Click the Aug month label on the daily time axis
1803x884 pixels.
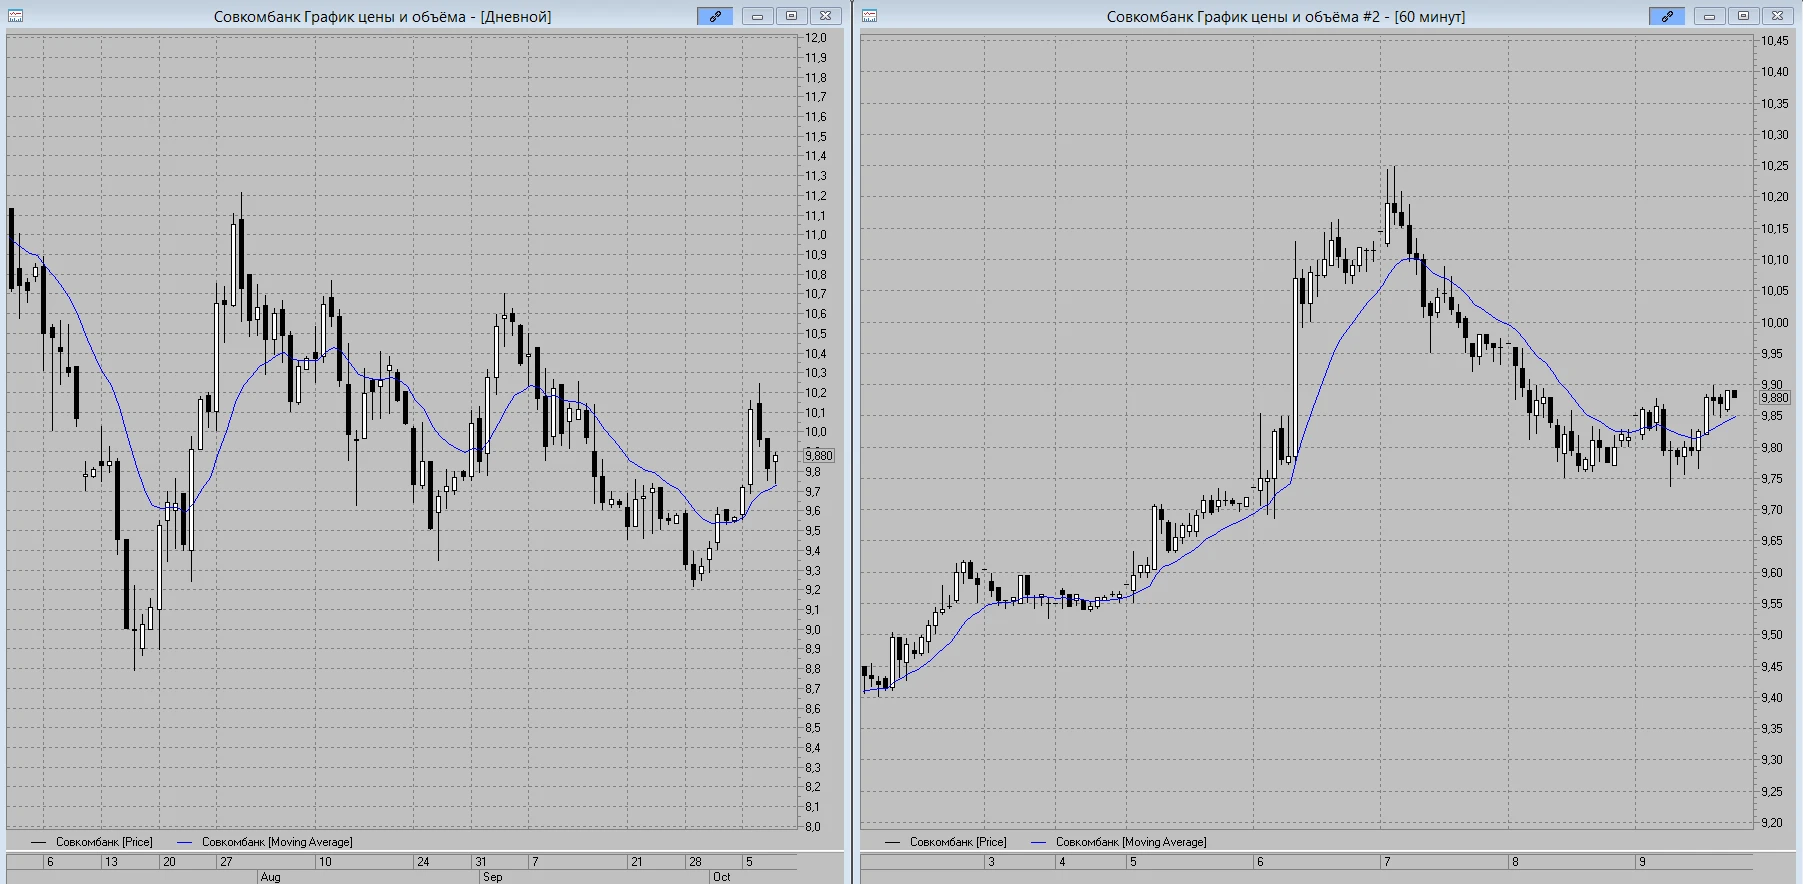(x=270, y=877)
